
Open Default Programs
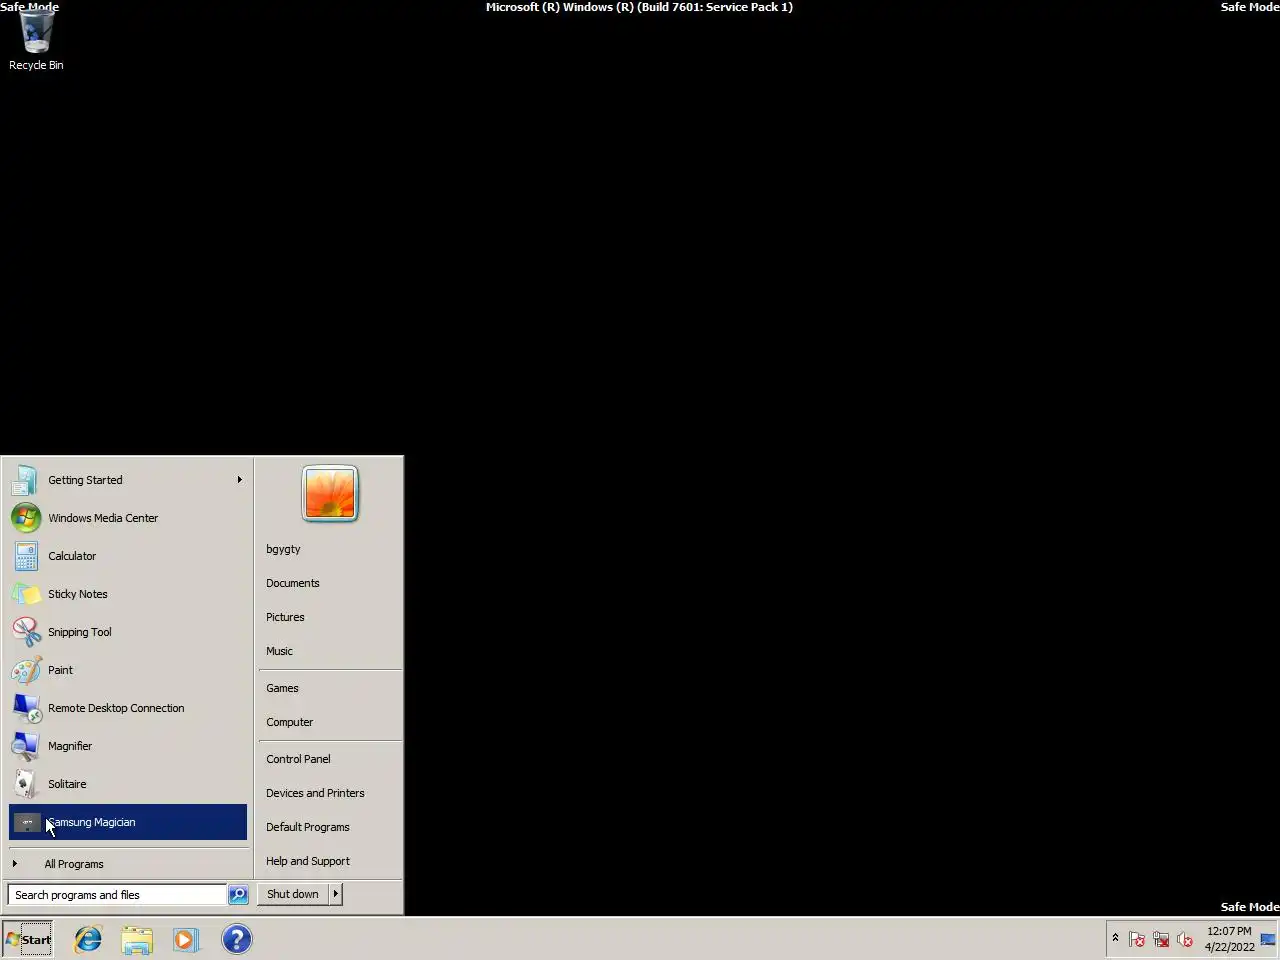(x=308, y=827)
